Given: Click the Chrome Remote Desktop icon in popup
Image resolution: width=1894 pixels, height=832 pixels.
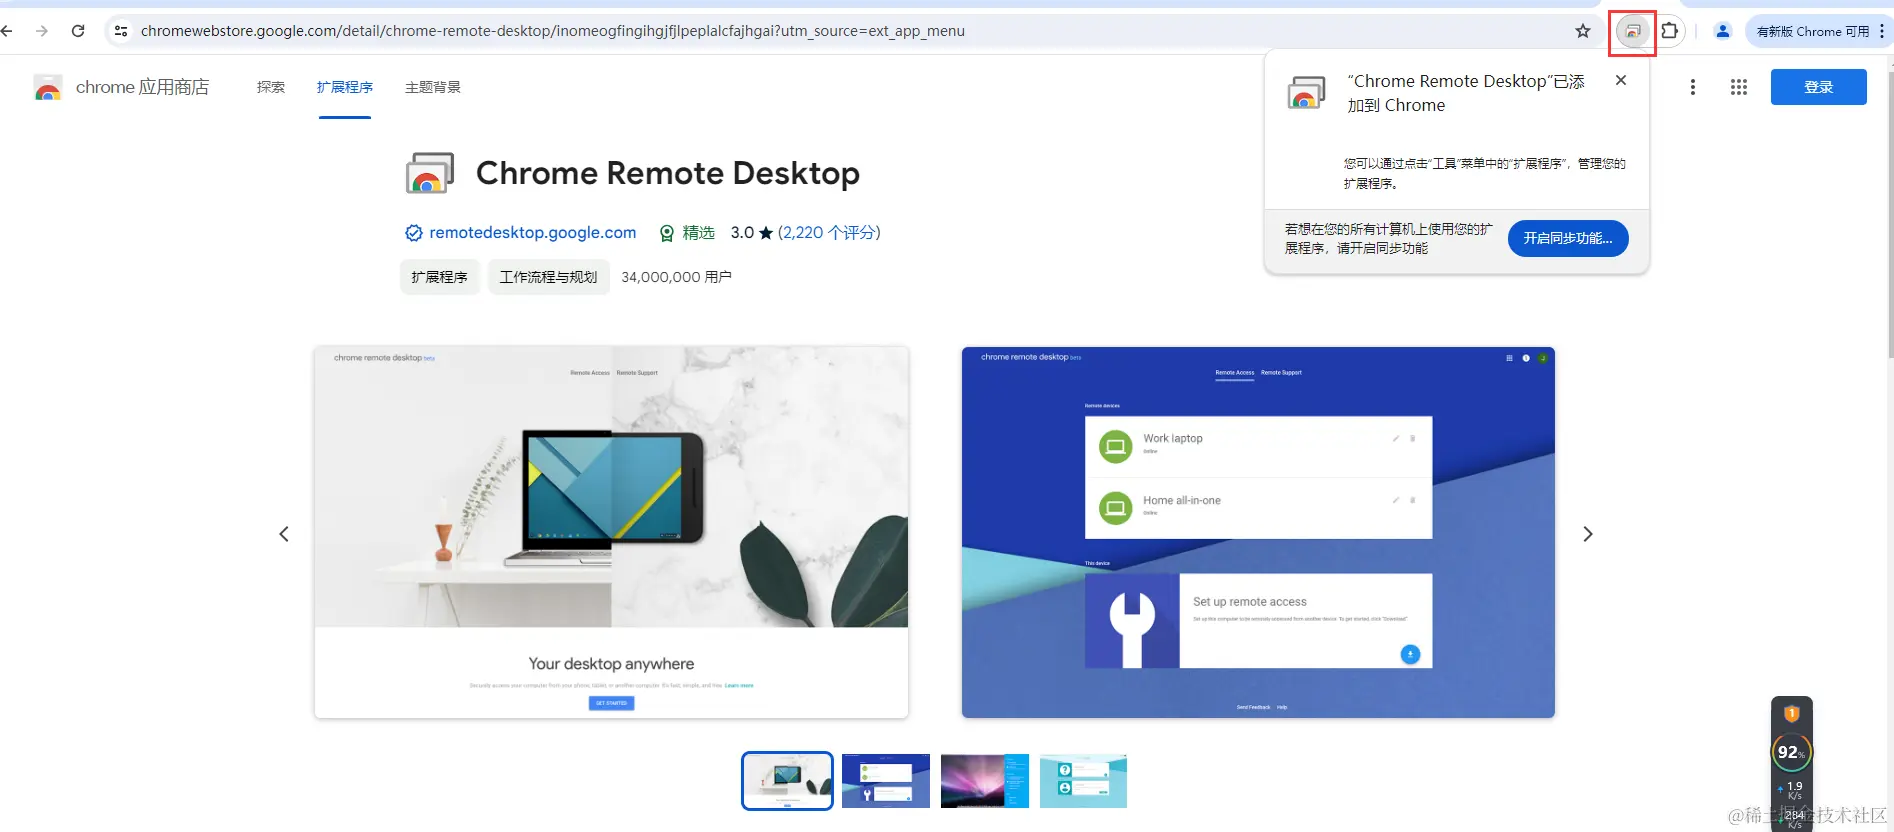Looking at the screenshot, I should (x=1306, y=92).
